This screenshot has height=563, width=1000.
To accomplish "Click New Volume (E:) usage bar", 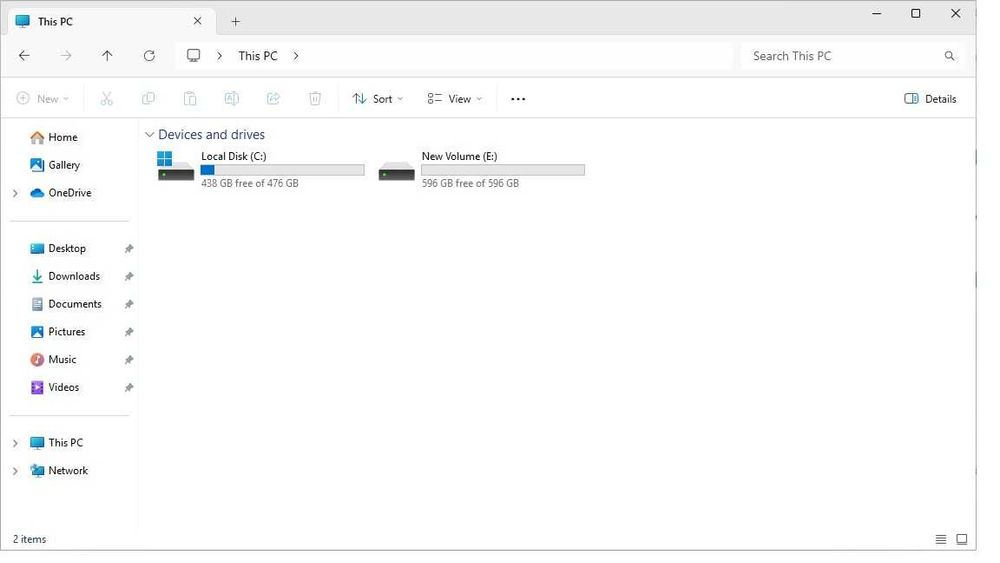I will pyautogui.click(x=503, y=170).
